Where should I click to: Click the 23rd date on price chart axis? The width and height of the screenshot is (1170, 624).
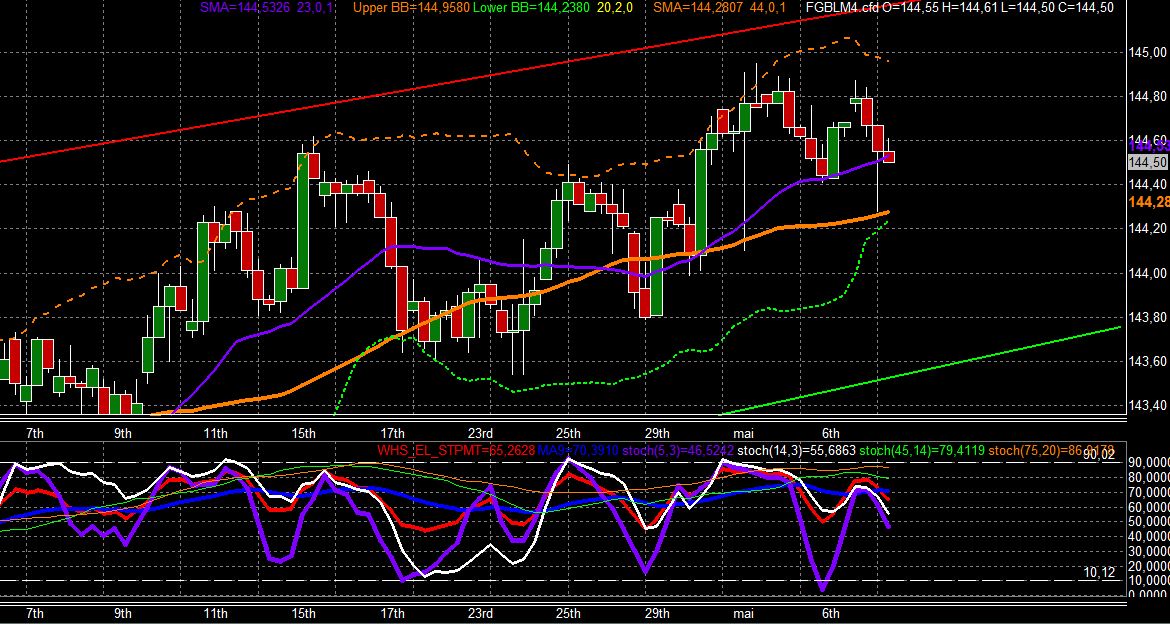click(481, 433)
